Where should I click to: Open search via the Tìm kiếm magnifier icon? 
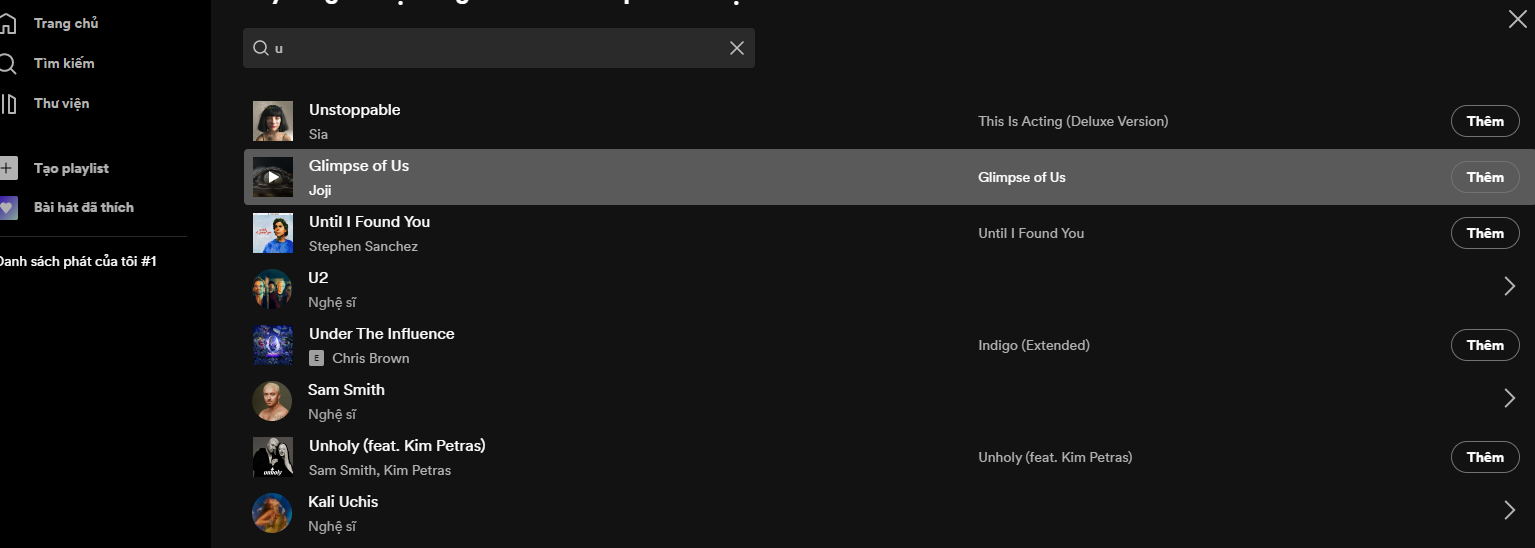coord(7,64)
